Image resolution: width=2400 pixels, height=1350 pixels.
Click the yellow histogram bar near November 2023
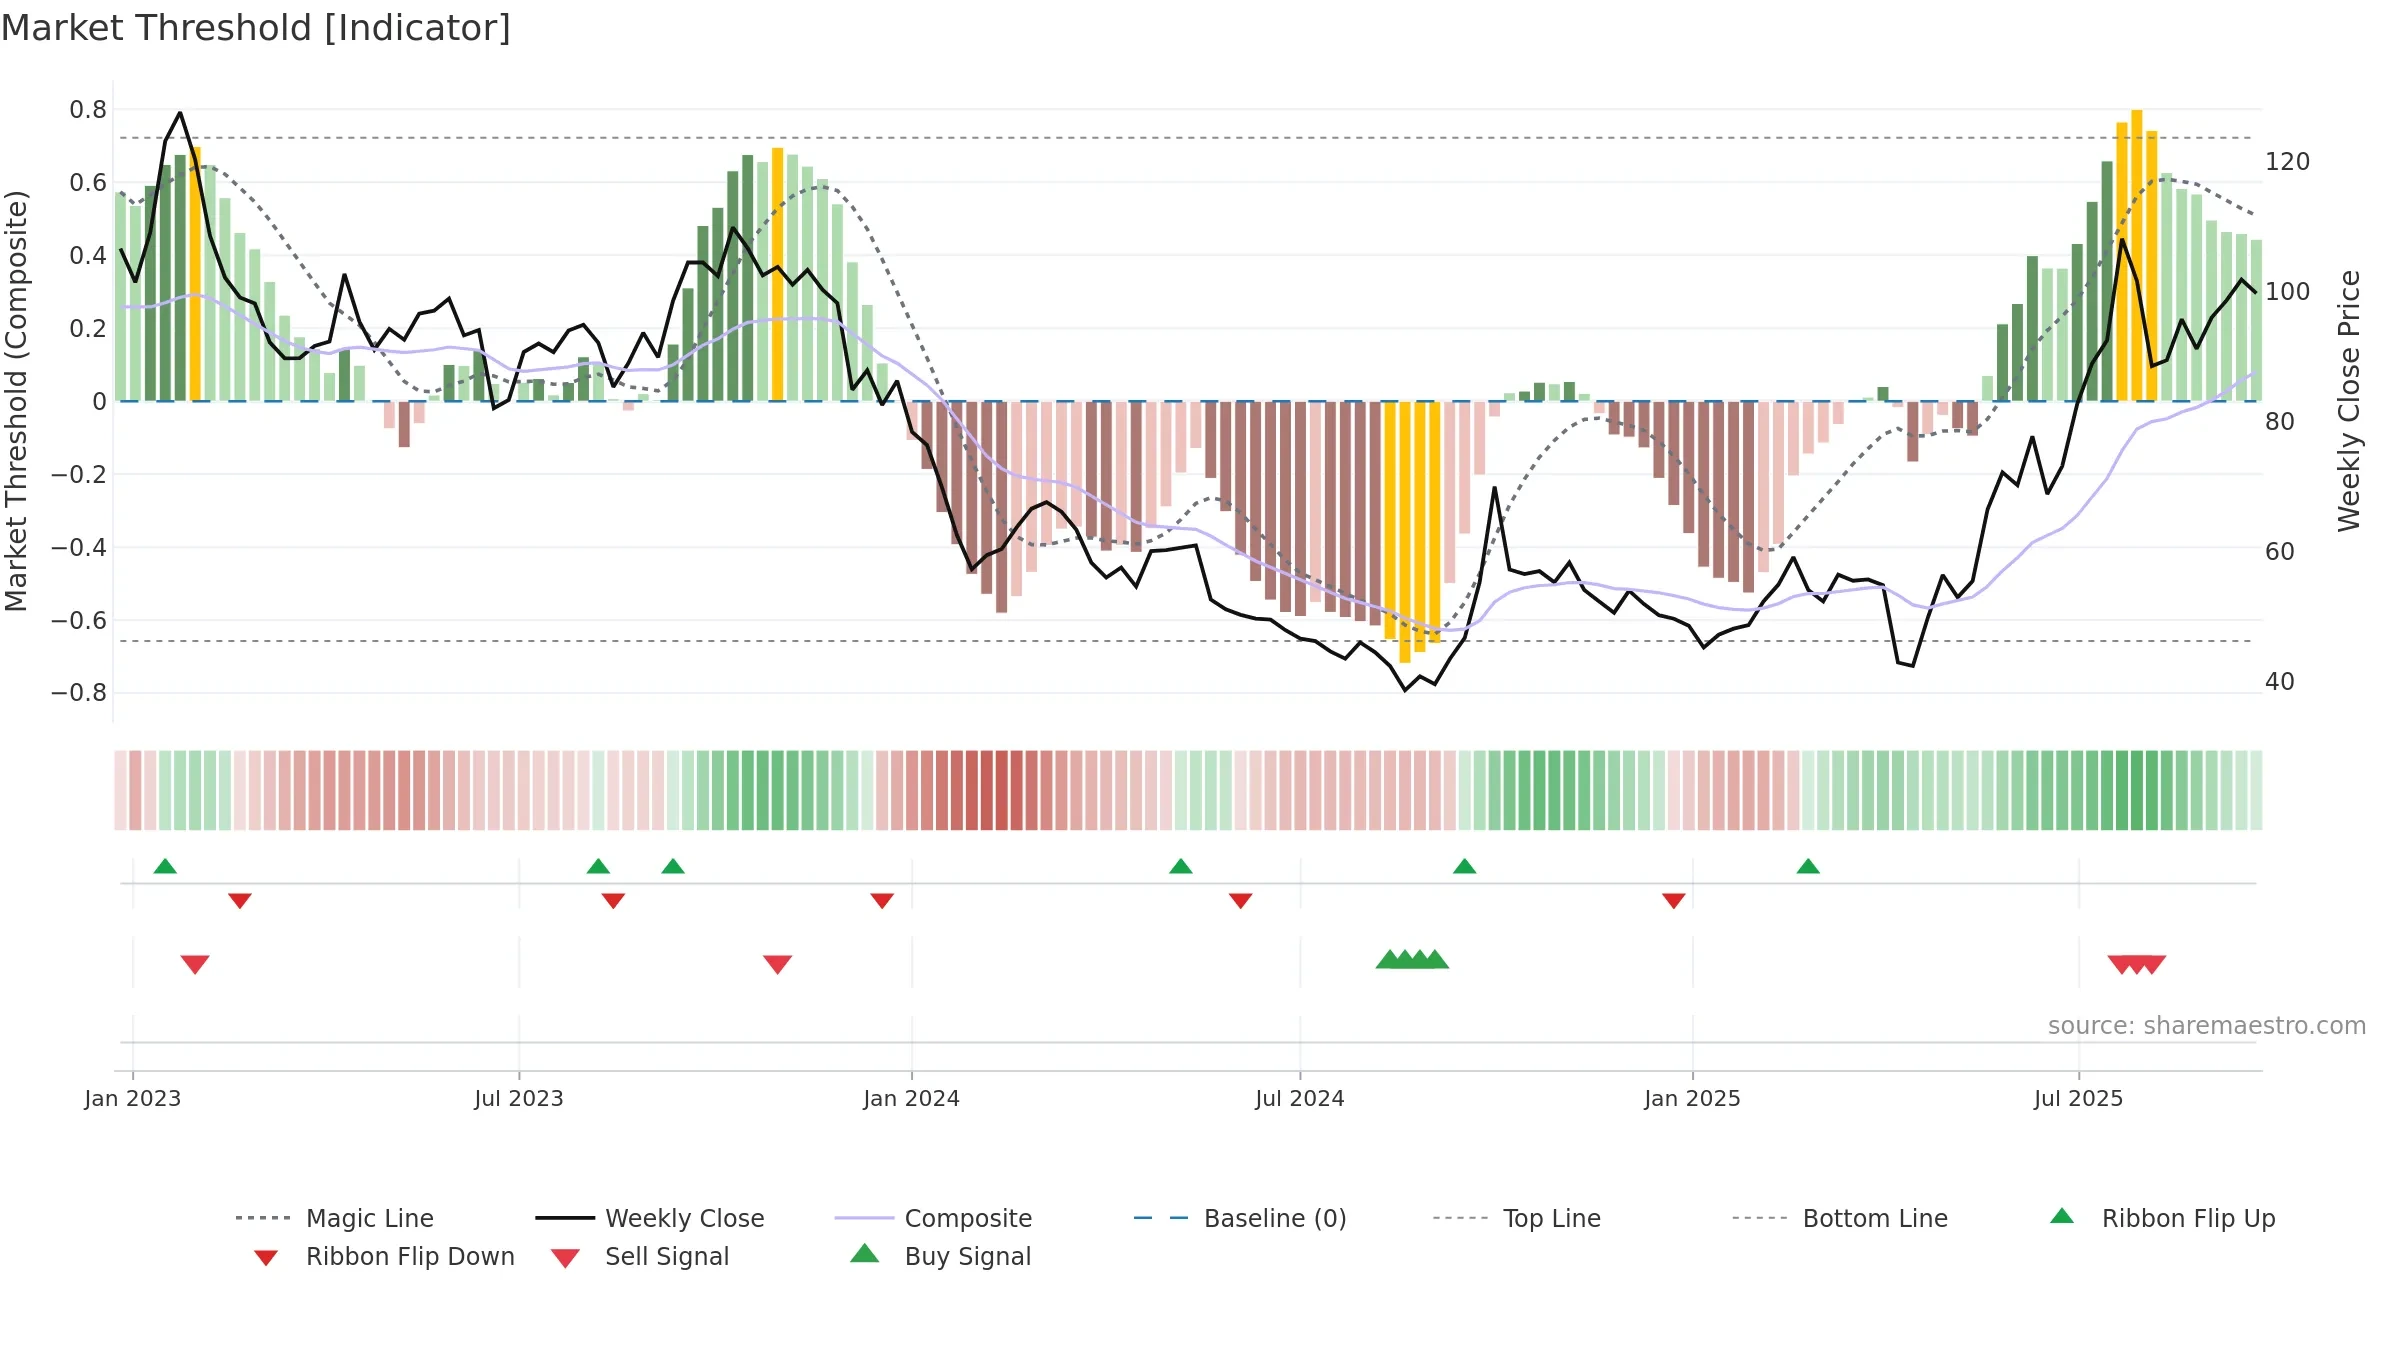(778, 274)
